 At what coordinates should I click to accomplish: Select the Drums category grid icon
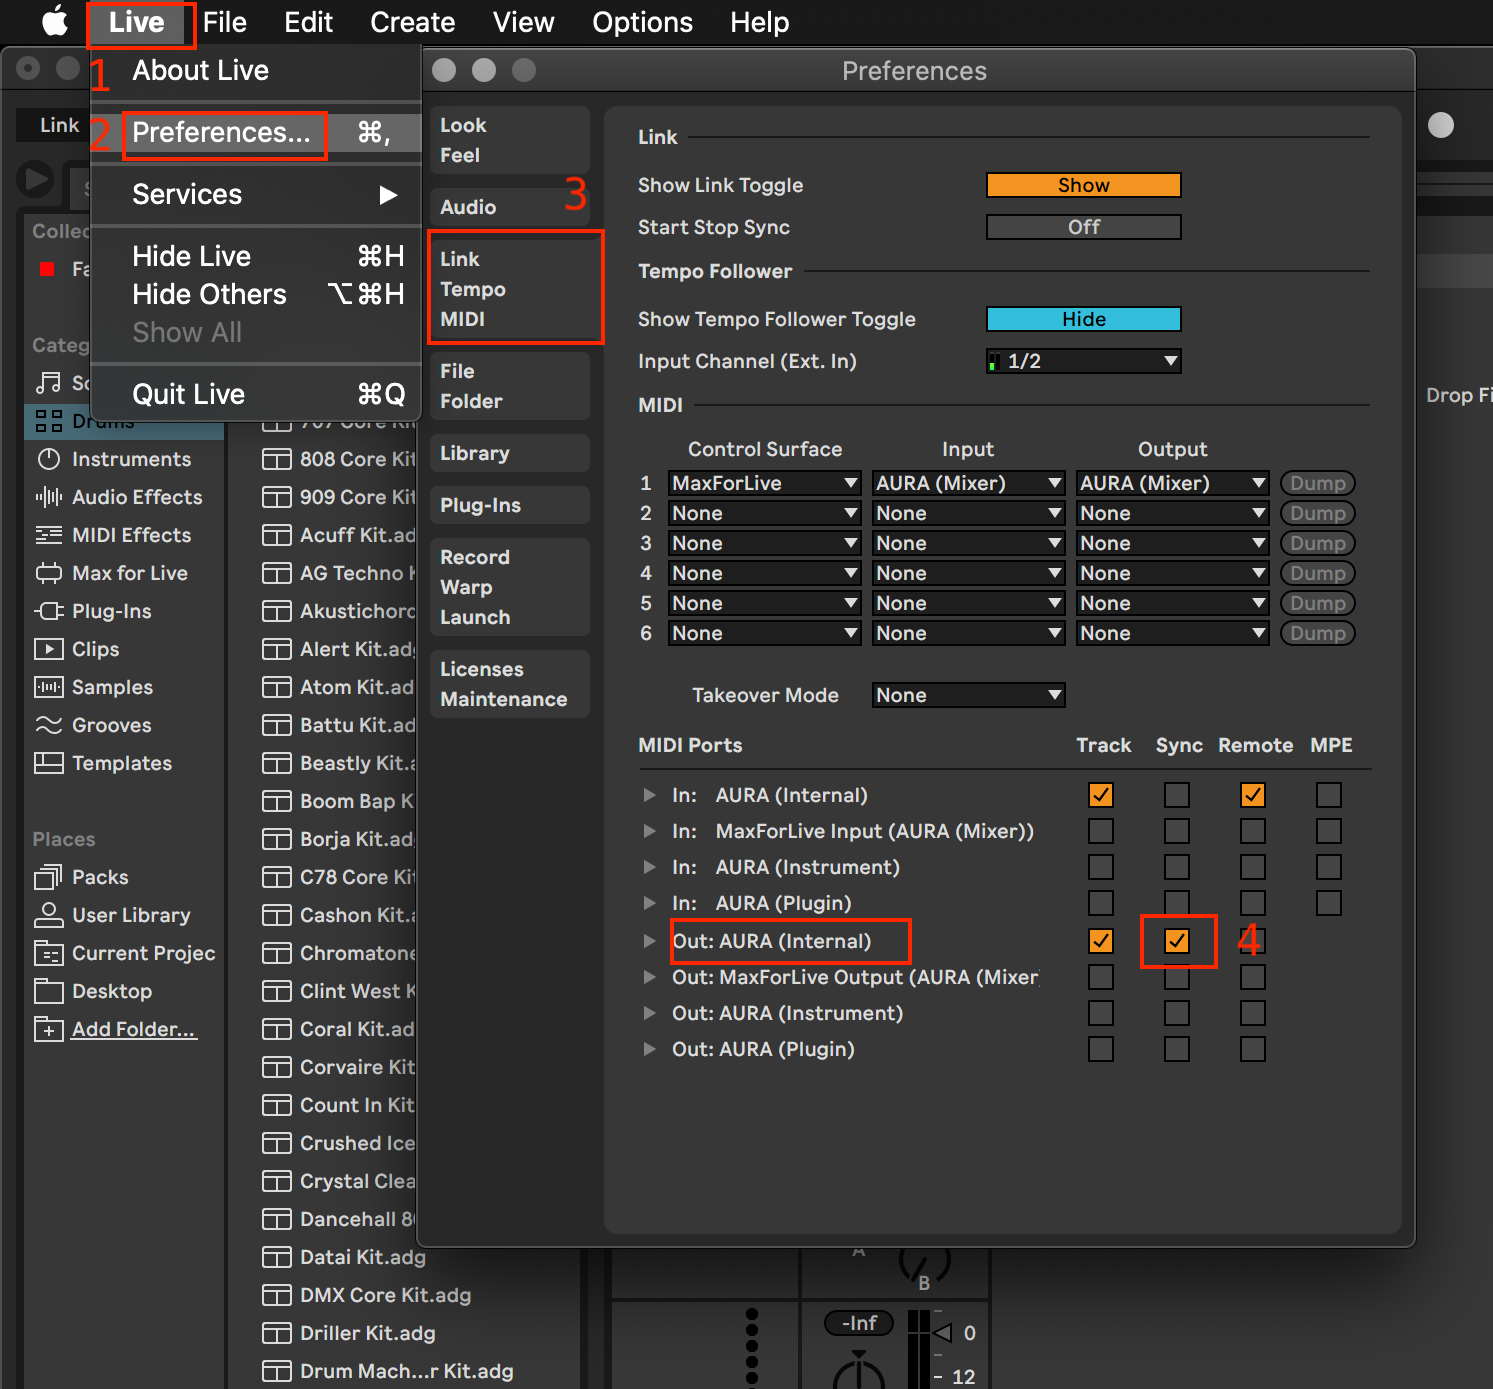pyautogui.click(x=48, y=421)
